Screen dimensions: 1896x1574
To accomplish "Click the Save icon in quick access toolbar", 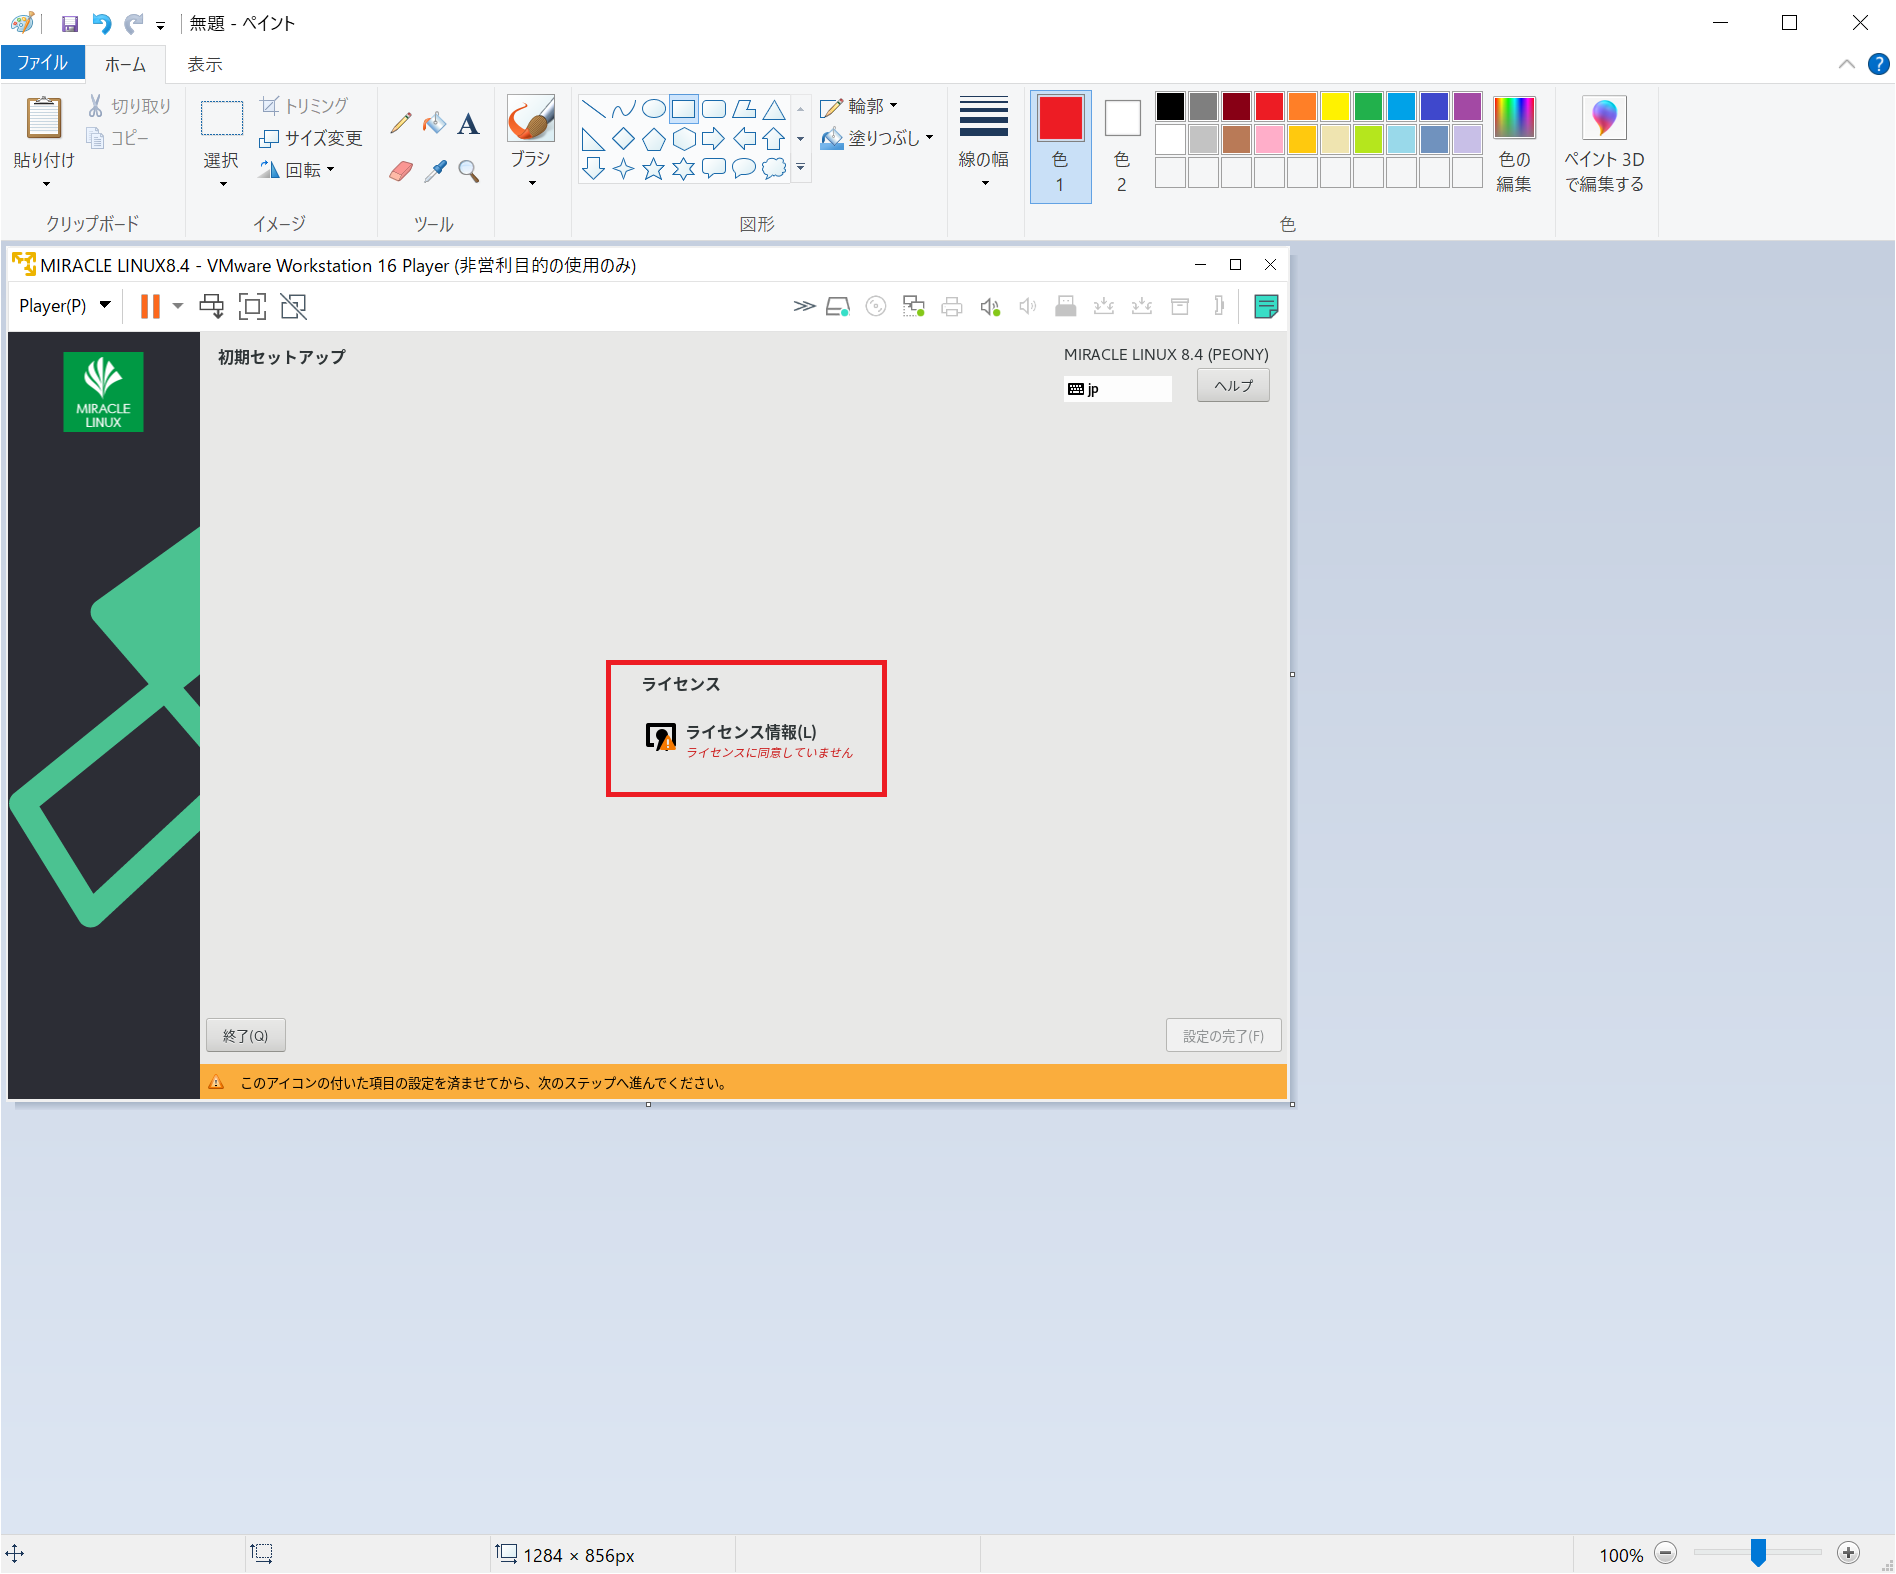I will 70,23.
